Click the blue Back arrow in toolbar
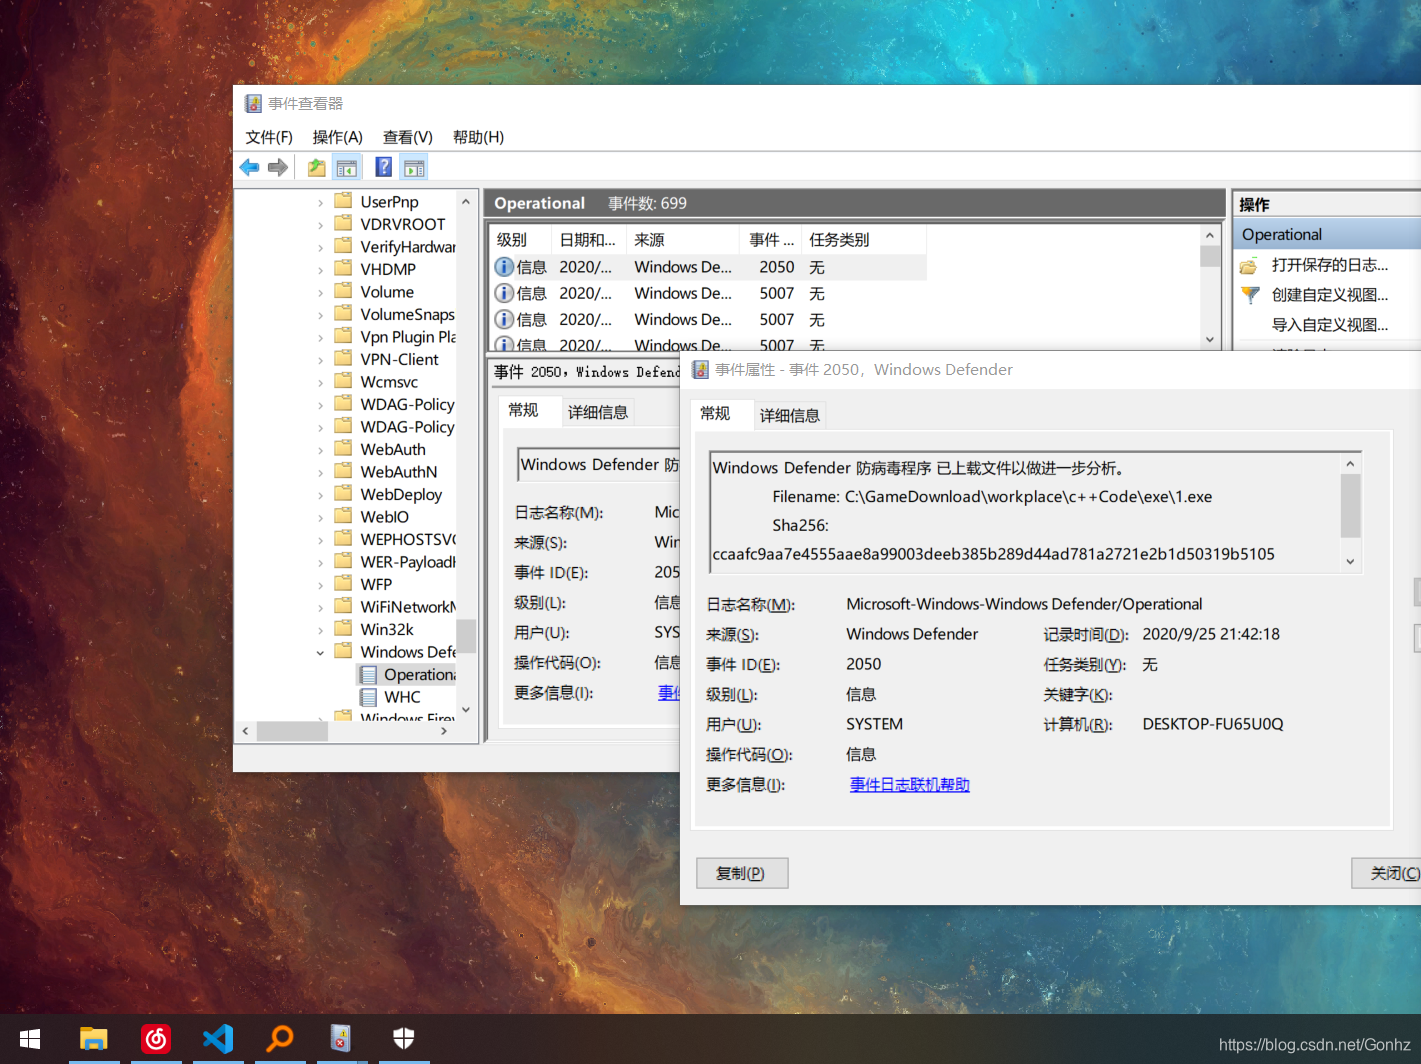 [x=250, y=167]
